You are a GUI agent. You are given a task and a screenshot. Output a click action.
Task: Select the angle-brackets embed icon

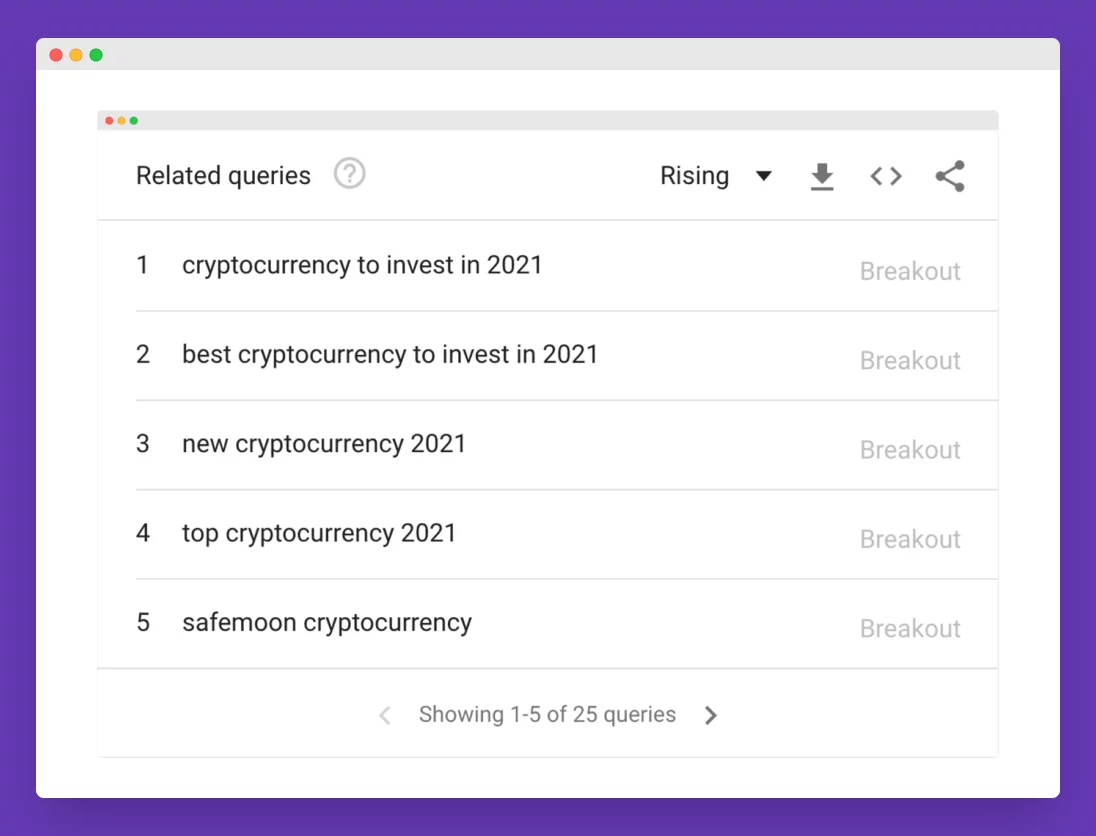(885, 175)
